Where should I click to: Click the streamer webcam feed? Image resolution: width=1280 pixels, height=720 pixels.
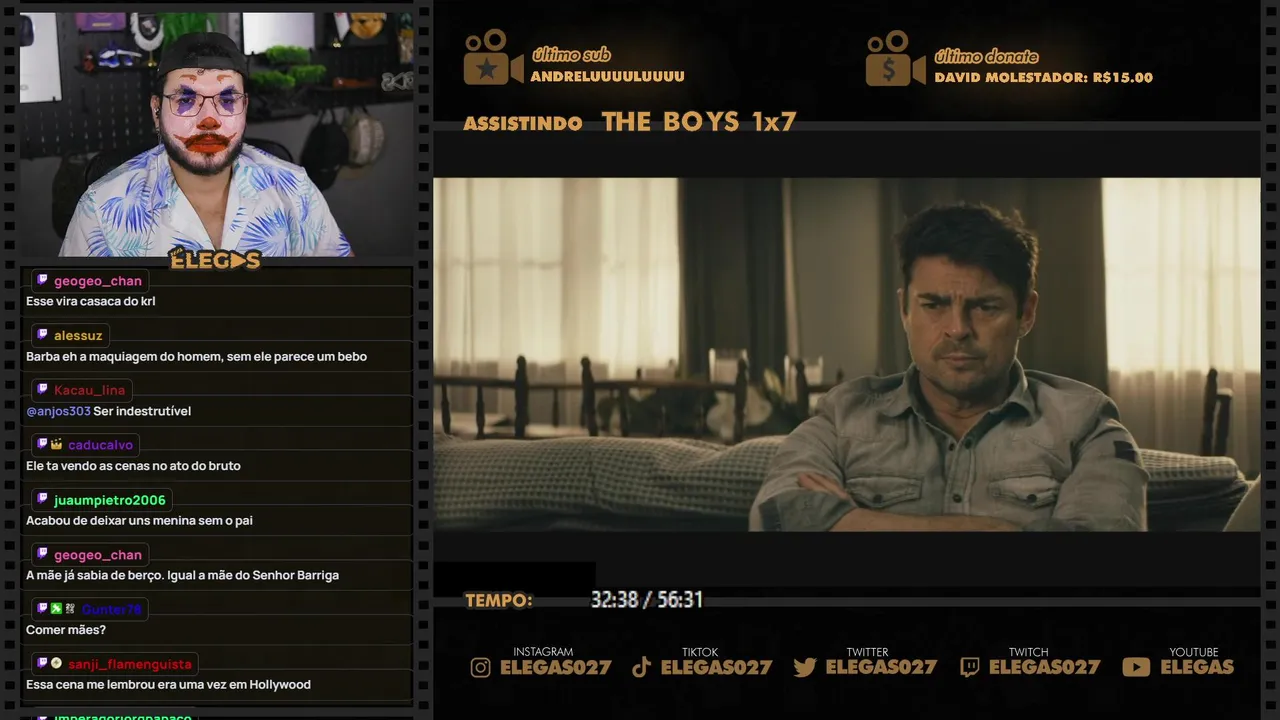(216, 134)
